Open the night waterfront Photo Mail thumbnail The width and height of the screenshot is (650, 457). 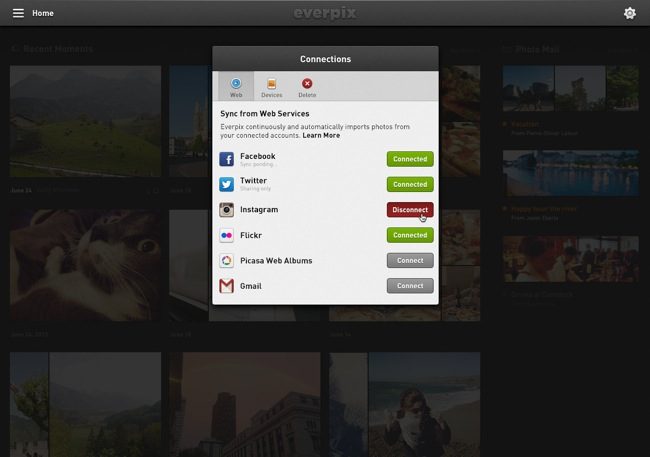click(x=571, y=173)
